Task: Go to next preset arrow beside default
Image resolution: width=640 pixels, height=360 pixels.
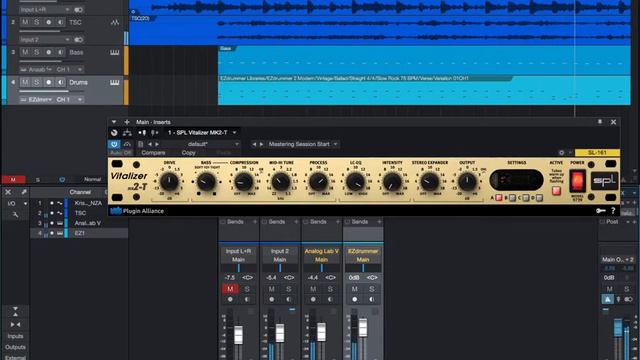Action: (157, 144)
